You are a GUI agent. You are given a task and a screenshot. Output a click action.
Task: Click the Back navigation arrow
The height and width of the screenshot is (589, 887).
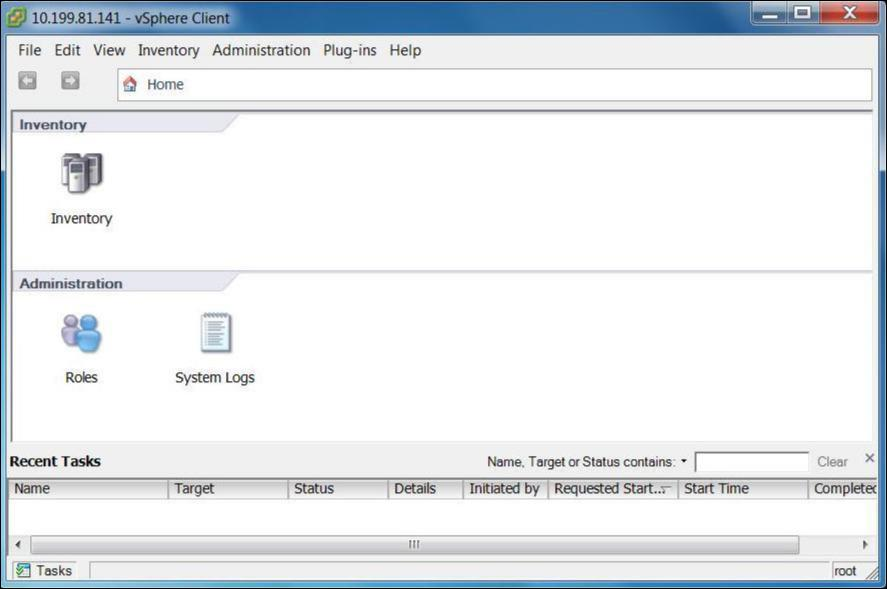[x=27, y=81]
